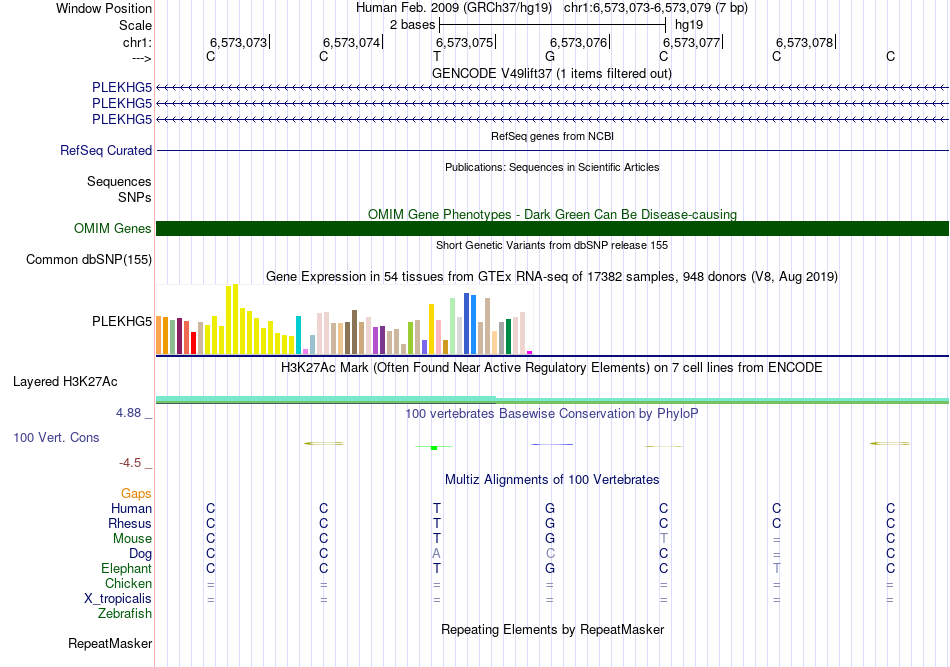The height and width of the screenshot is (667, 950).
Task: Click the green PhyloP conservation bar
Action: tap(434, 447)
